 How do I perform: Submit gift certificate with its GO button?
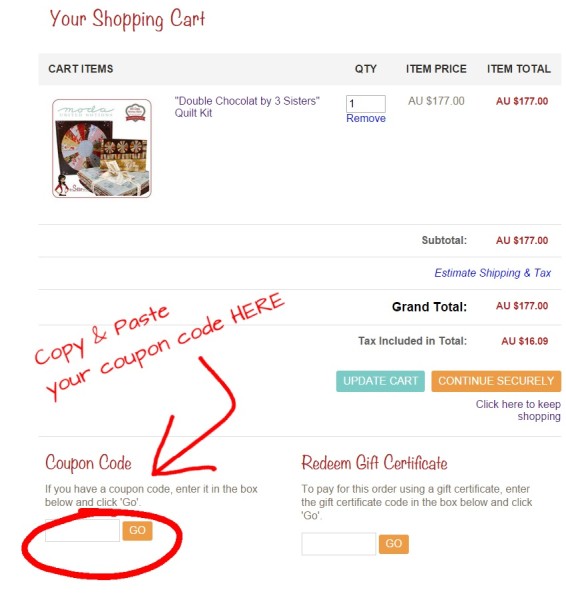coord(394,544)
